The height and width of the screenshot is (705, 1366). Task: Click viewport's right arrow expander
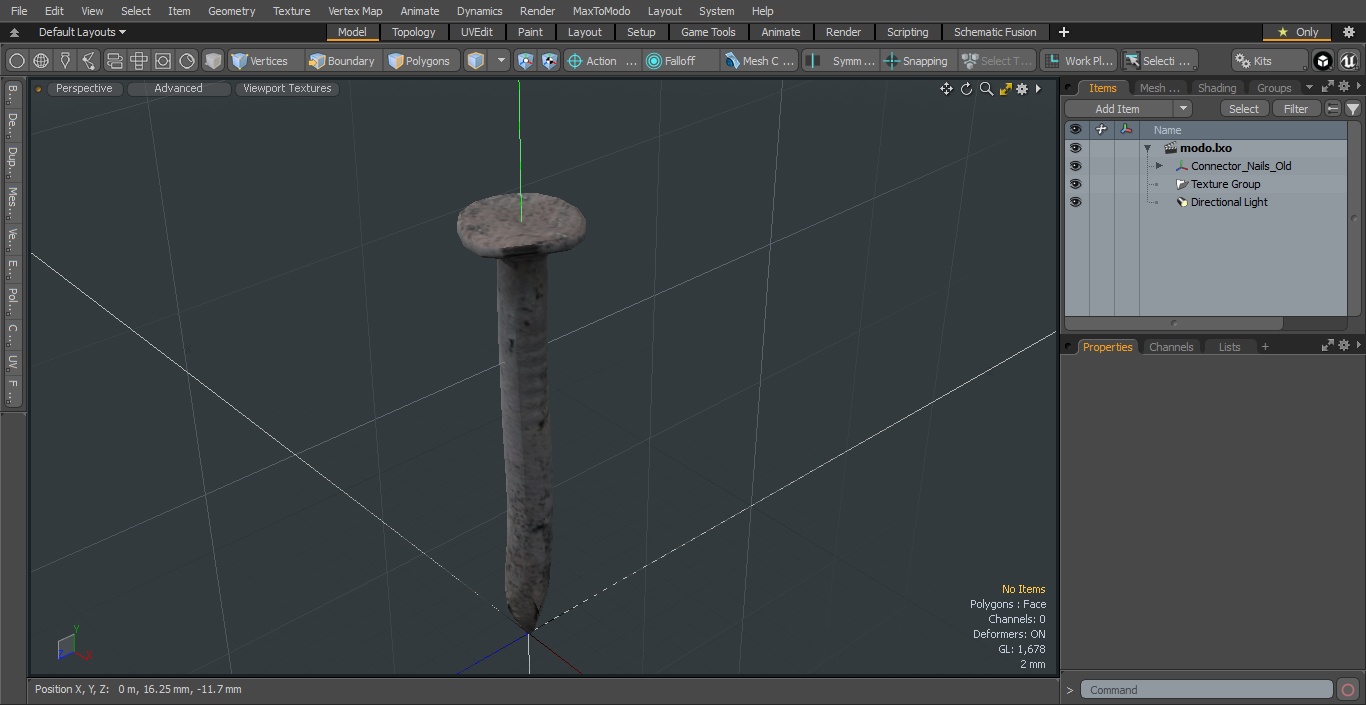coord(1038,89)
